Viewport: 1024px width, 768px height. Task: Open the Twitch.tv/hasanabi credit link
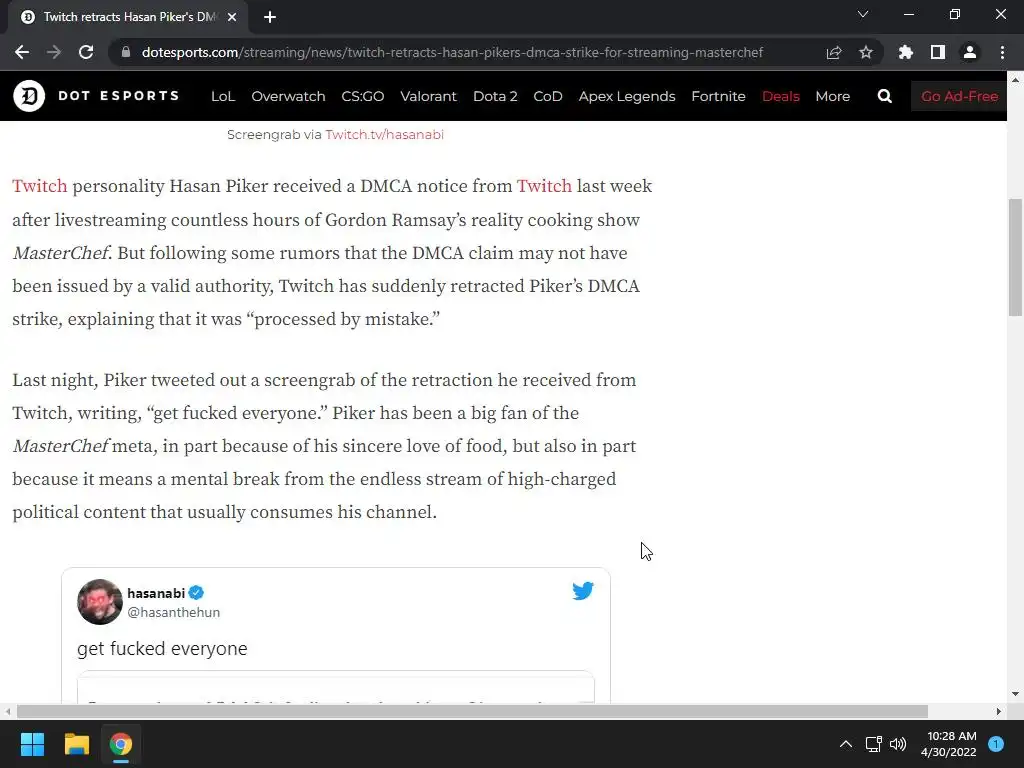385,135
